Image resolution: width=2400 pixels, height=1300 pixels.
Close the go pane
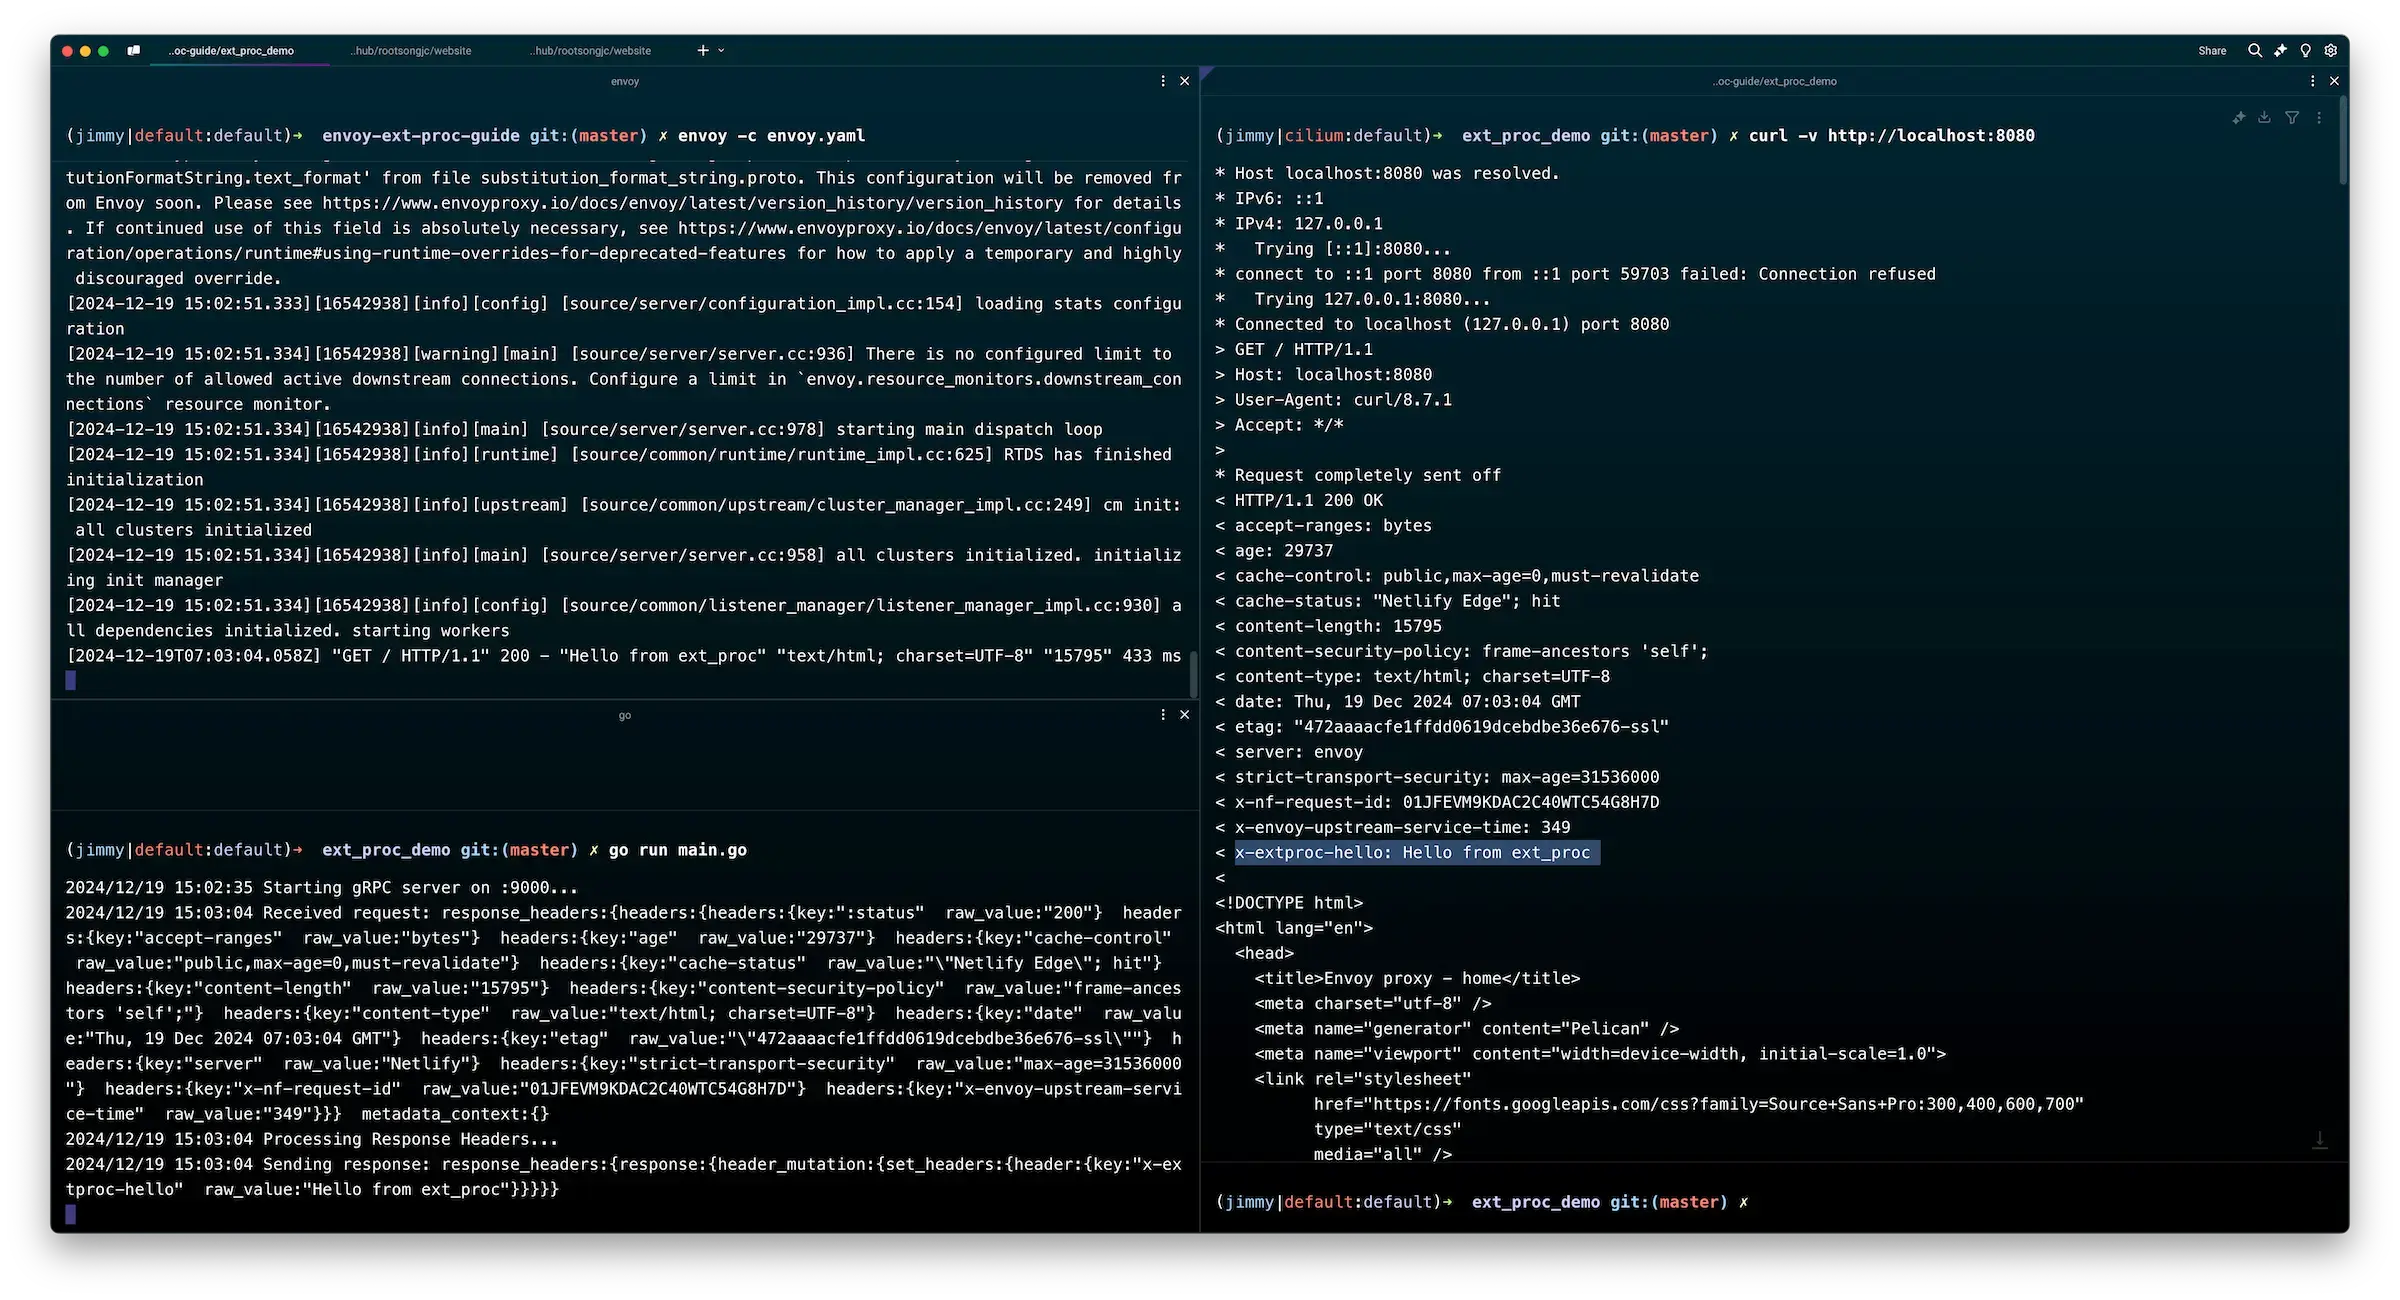[1185, 715]
